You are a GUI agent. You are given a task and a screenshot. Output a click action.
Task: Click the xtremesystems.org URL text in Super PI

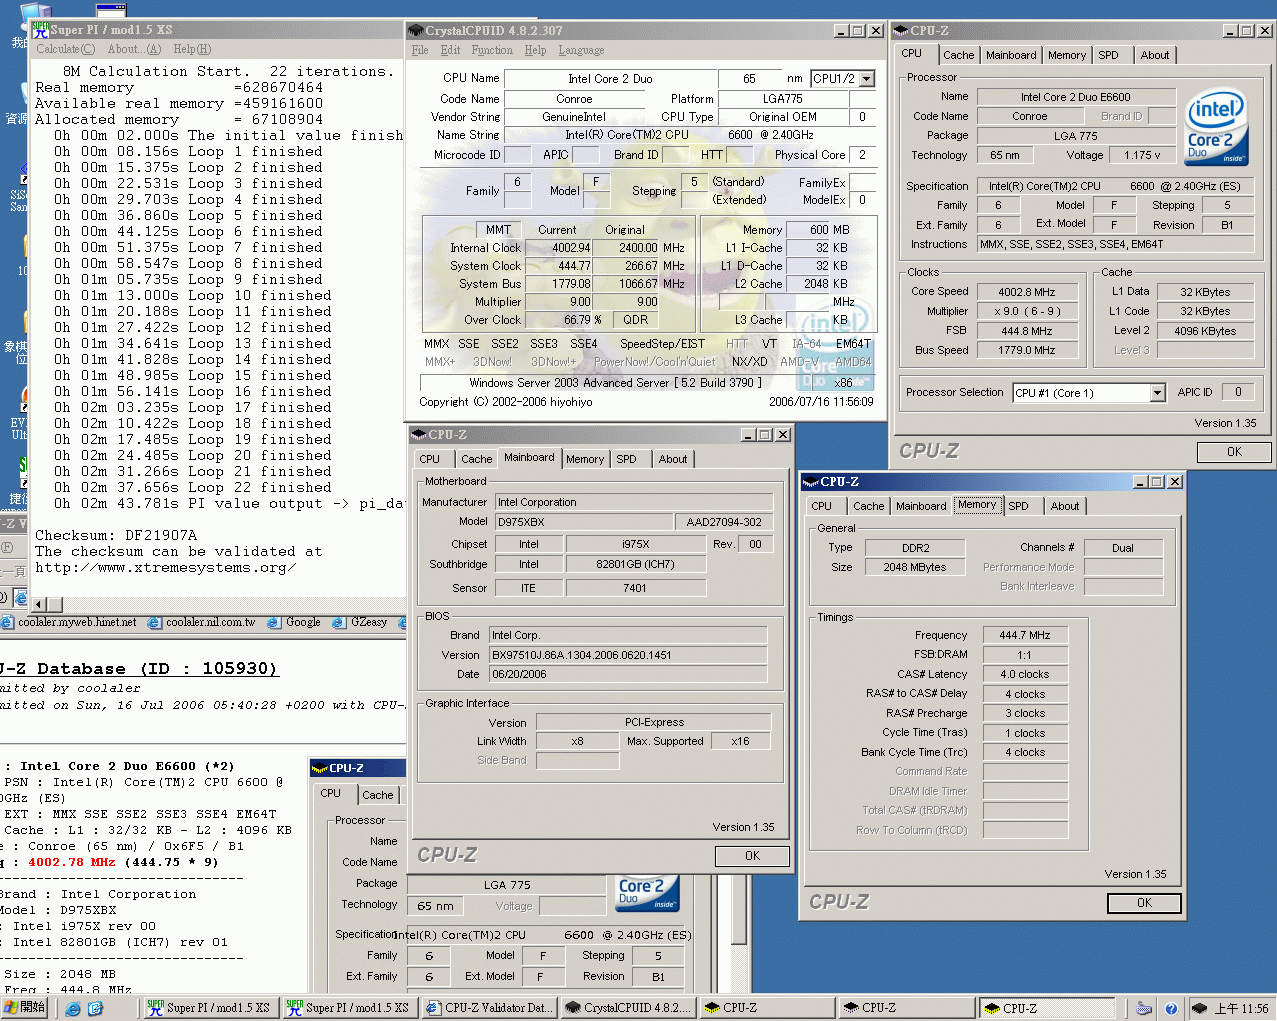[x=165, y=568]
